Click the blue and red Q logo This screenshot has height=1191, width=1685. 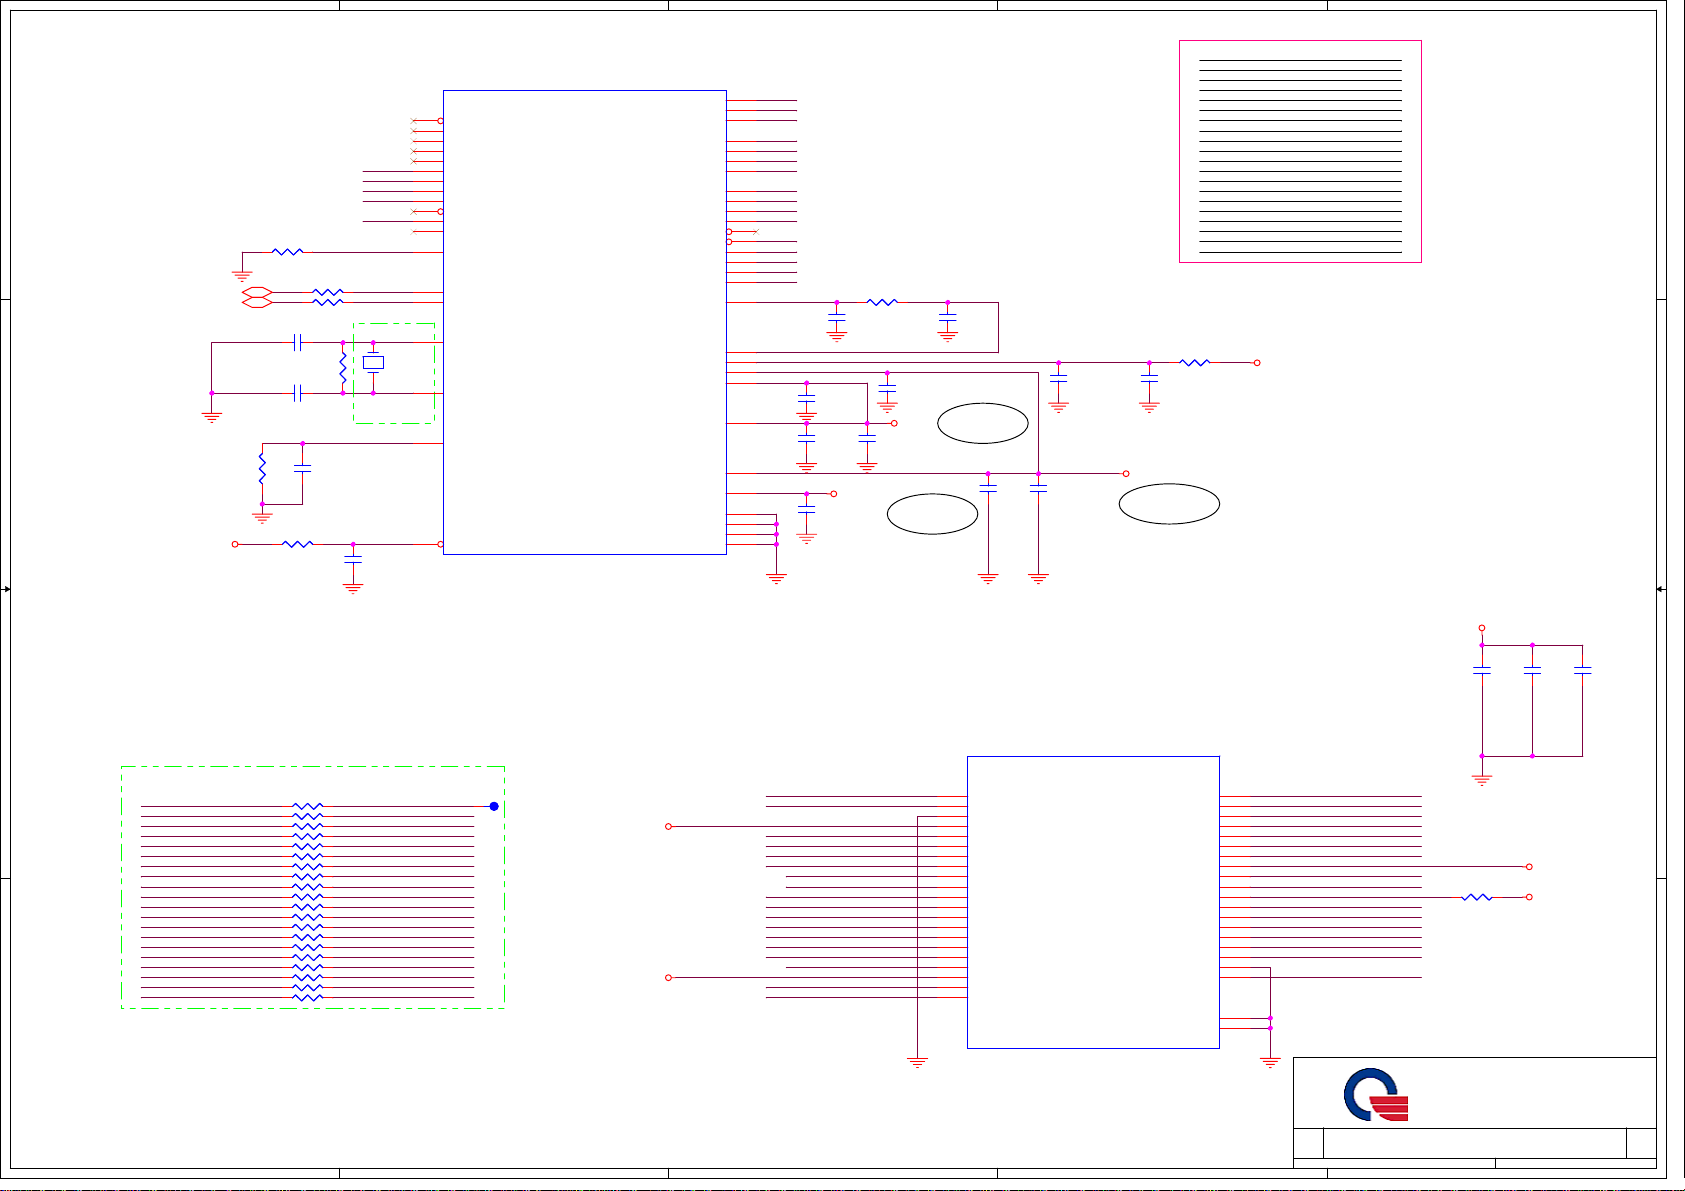point(1376,1095)
